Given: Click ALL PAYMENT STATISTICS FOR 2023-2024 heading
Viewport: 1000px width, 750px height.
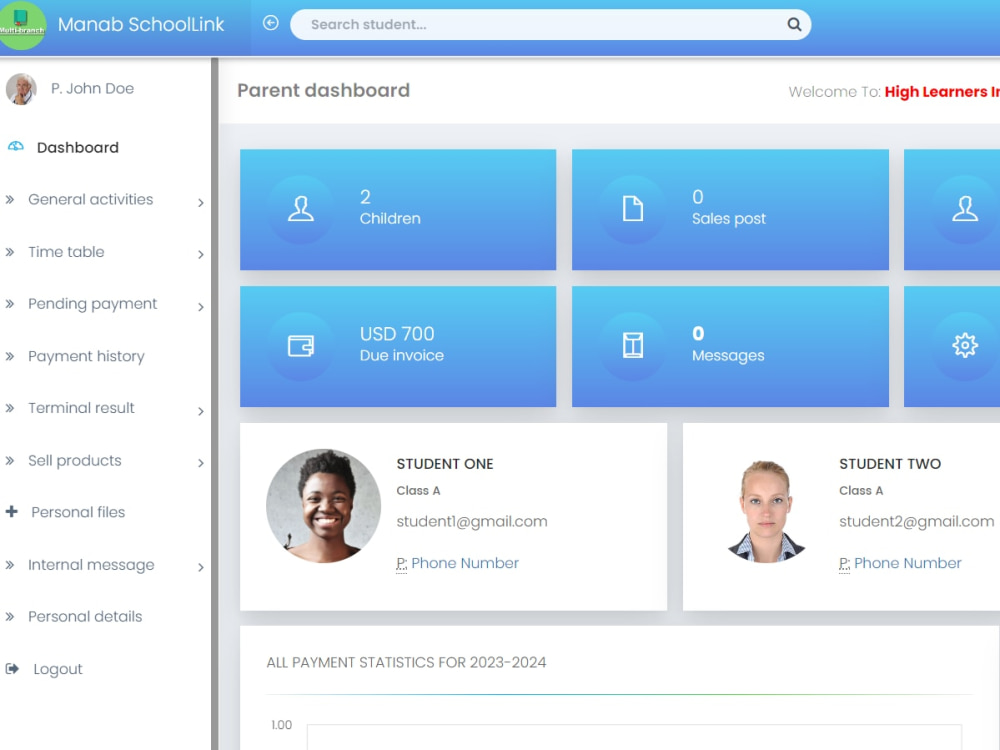Looking at the screenshot, I should click(x=406, y=663).
